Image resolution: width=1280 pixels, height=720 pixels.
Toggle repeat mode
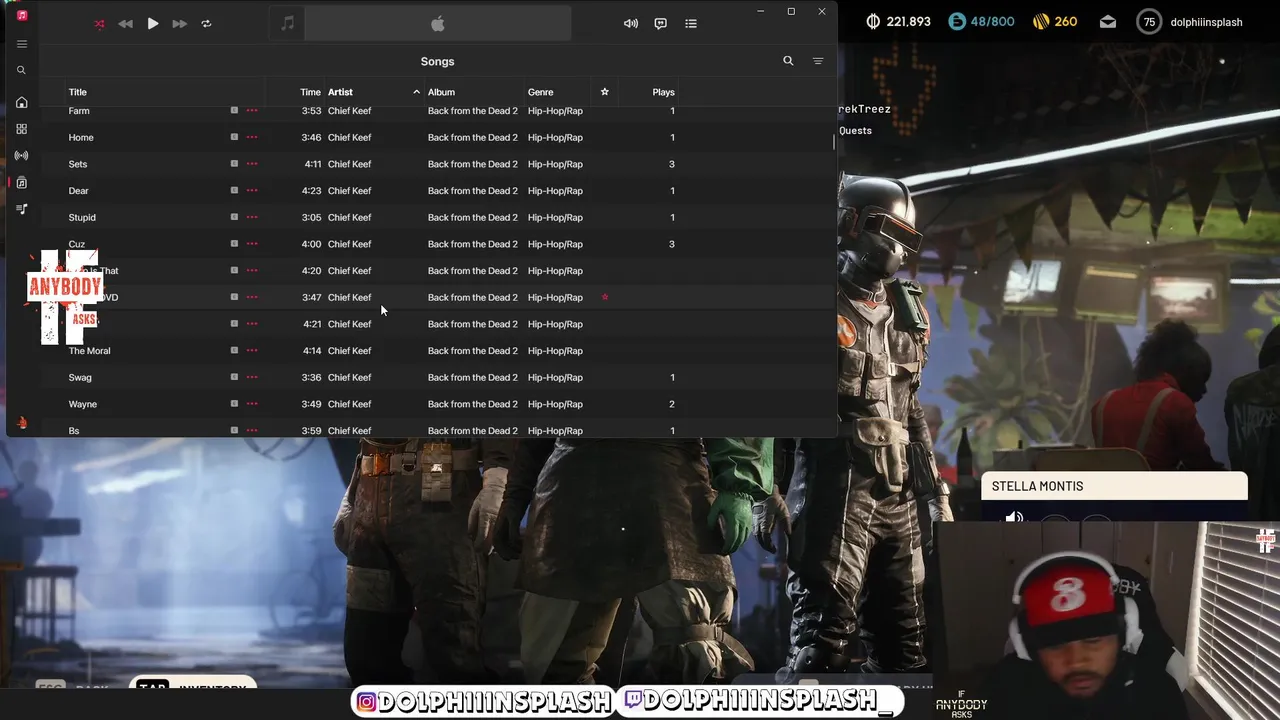click(206, 24)
